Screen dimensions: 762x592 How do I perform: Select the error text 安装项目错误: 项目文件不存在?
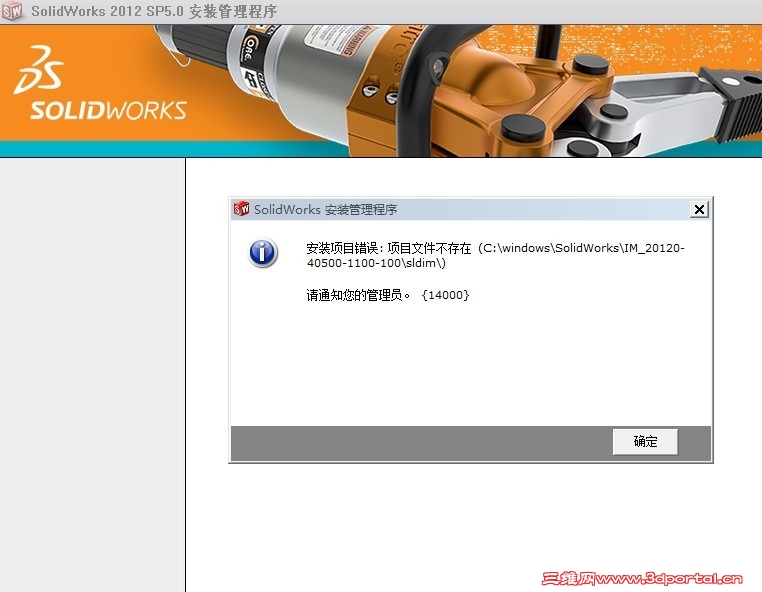pyautogui.click(x=389, y=248)
